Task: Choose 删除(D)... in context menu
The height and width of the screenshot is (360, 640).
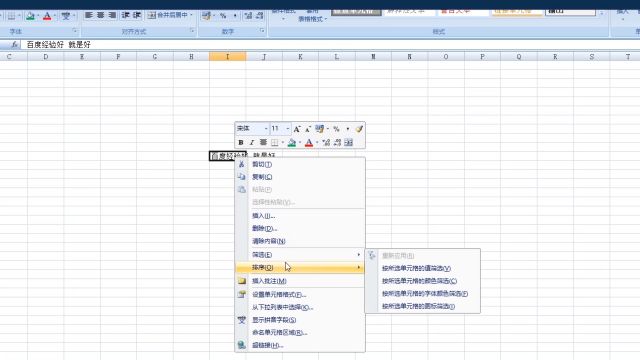Action: pyautogui.click(x=300, y=228)
